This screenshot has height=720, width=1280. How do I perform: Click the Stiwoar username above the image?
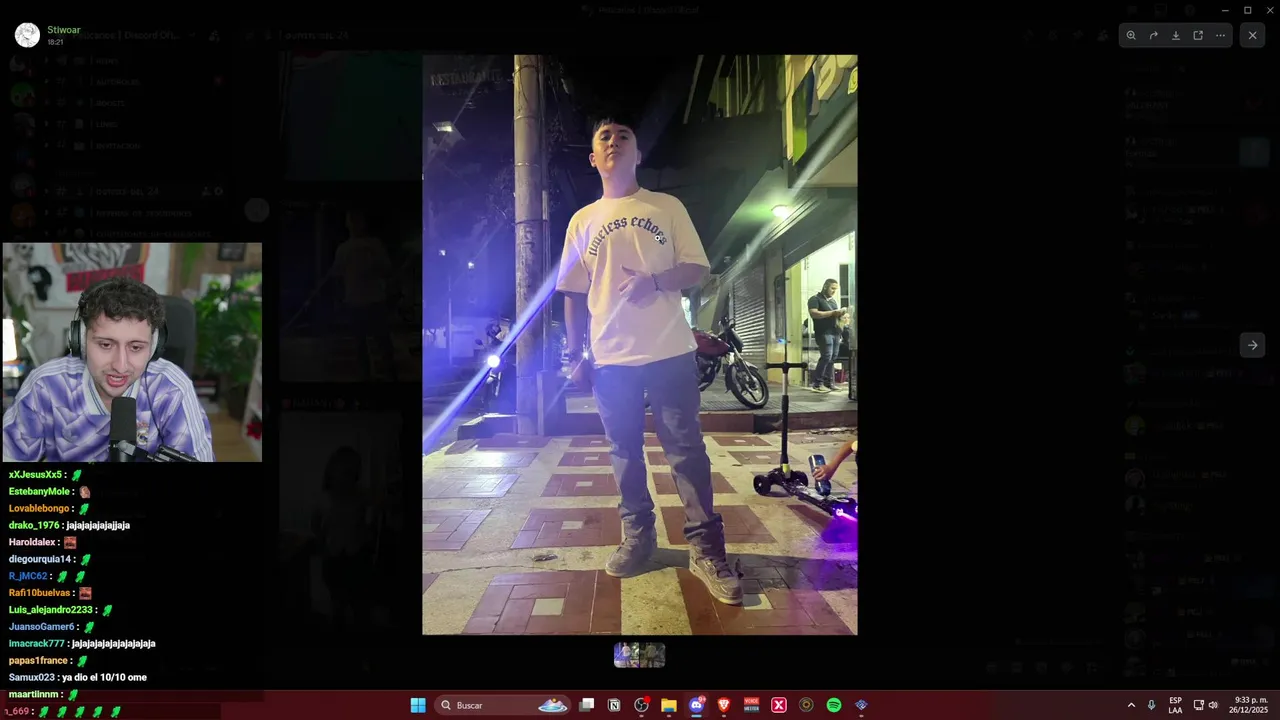(63, 30)
